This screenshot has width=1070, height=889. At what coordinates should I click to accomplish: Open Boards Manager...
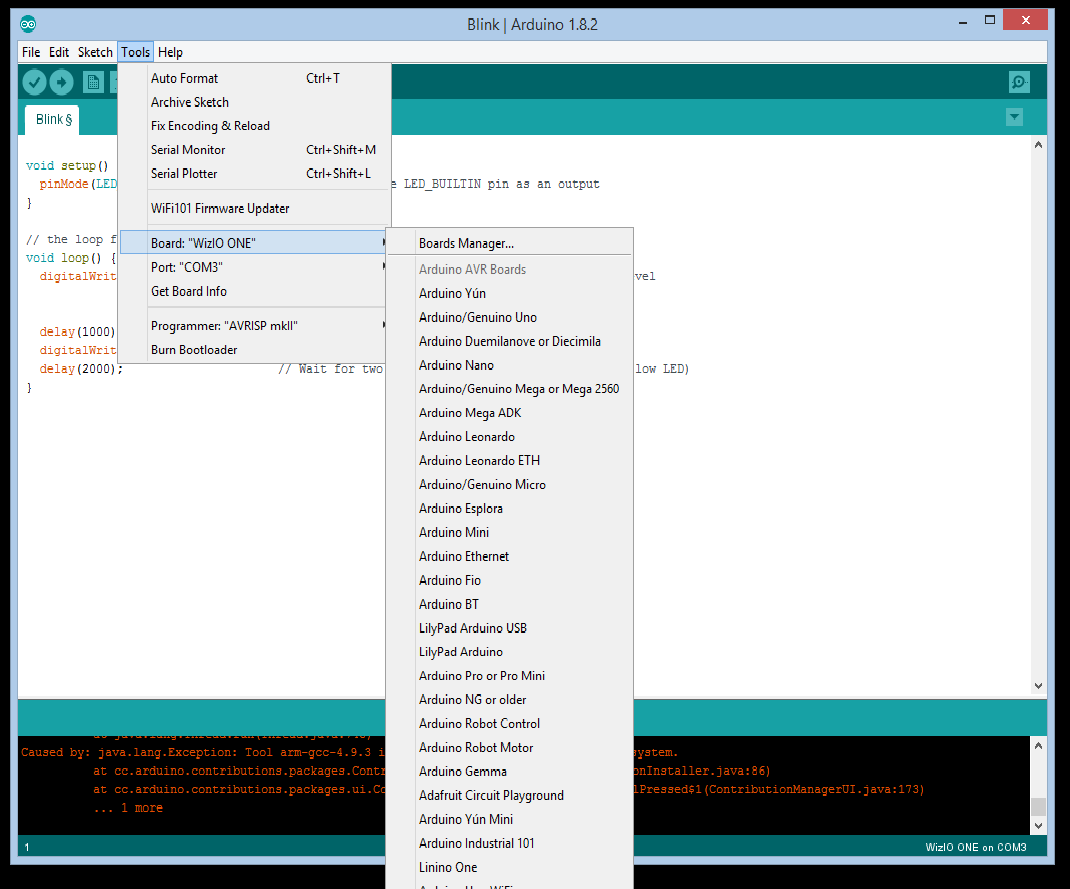coord(509,244)
